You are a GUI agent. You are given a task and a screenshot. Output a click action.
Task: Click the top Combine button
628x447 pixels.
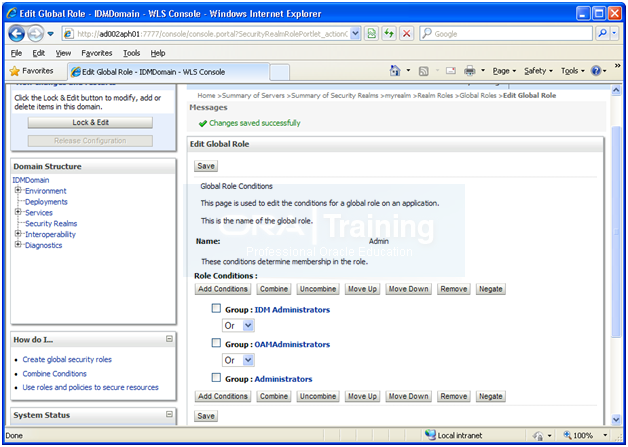pos(274,289)
